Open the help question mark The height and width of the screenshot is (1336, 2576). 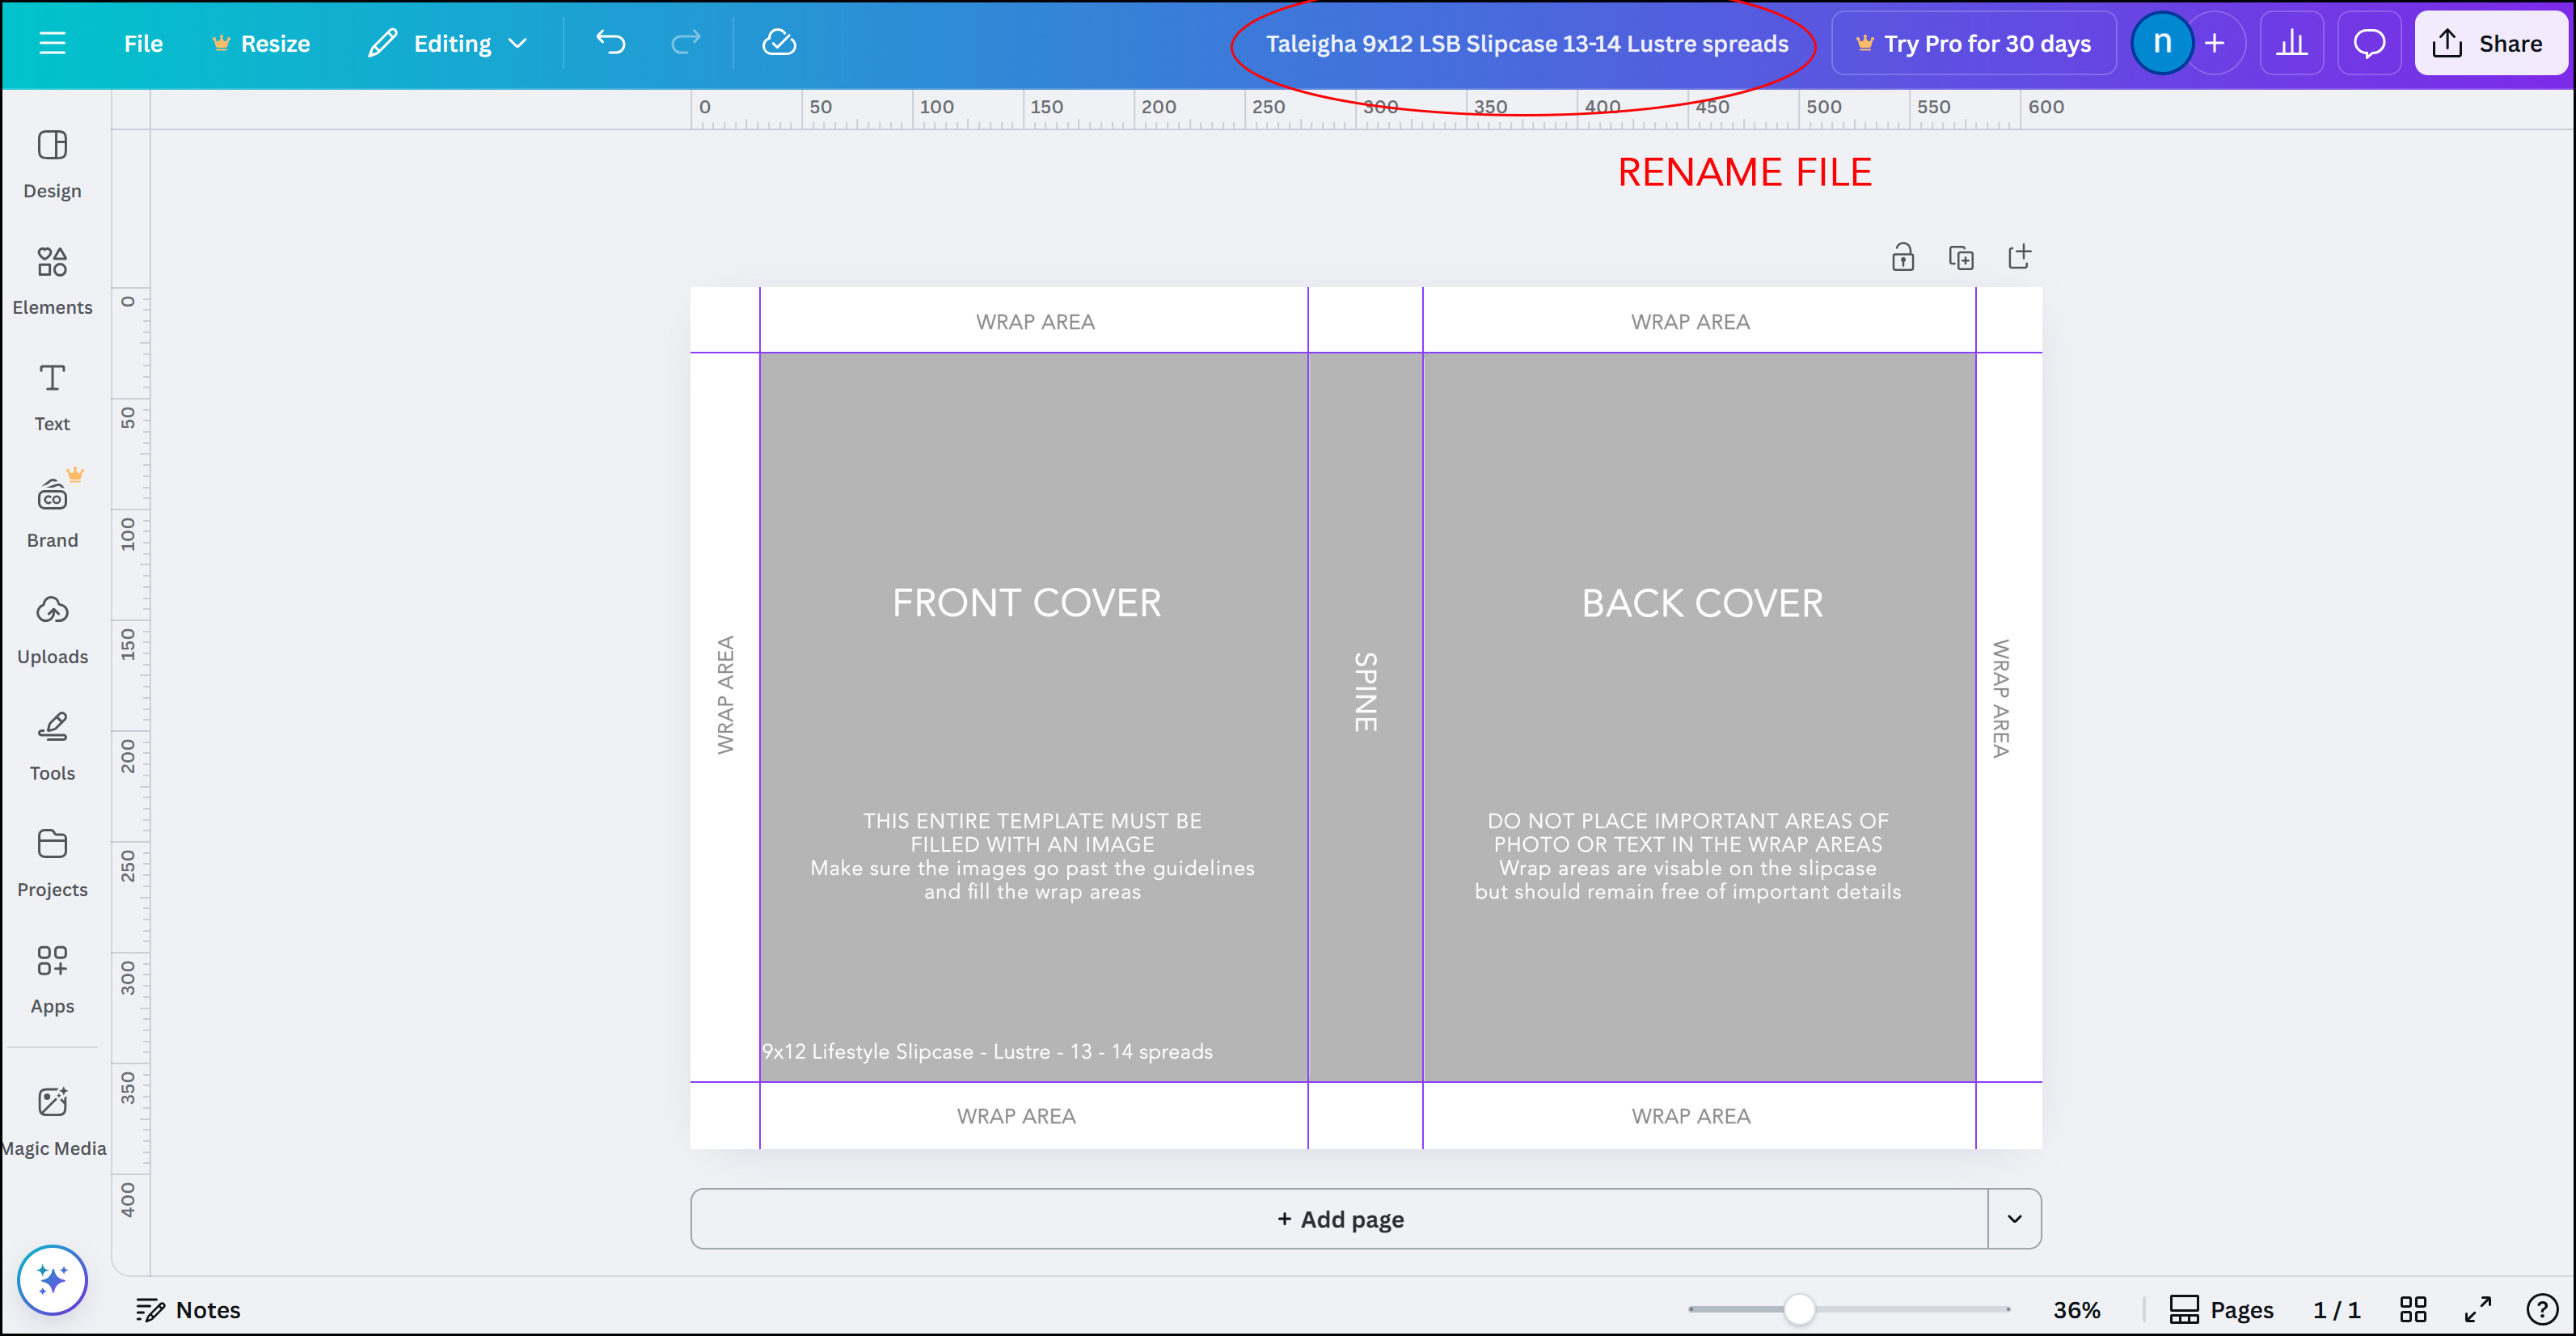pyautogui.click(x=2541, y=1309)
